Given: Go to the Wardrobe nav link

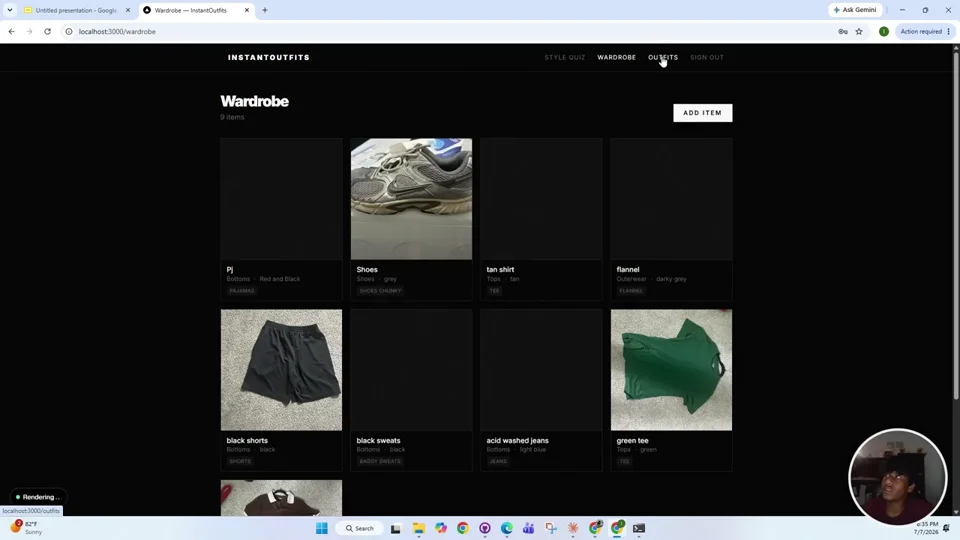Looking at the screenshot, I should tap(617, 58).
